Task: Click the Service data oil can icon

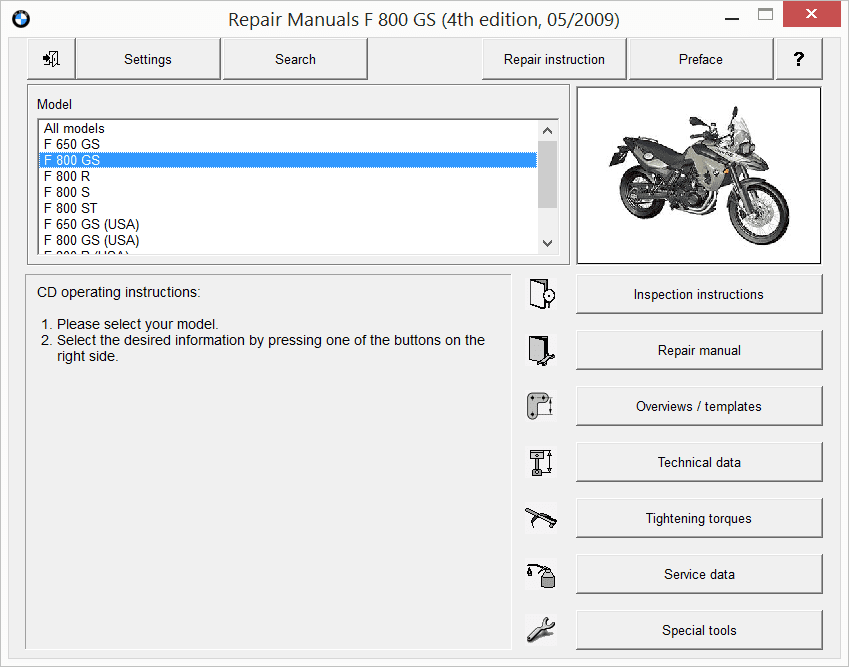Action: [x=540, y=574]
